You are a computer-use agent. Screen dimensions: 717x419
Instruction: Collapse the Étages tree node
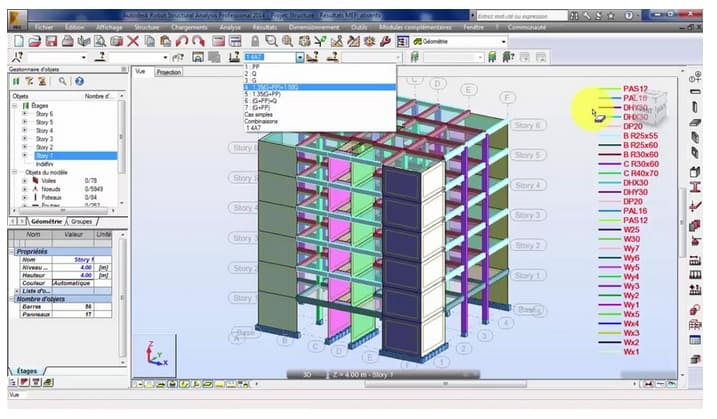point(14,105)
